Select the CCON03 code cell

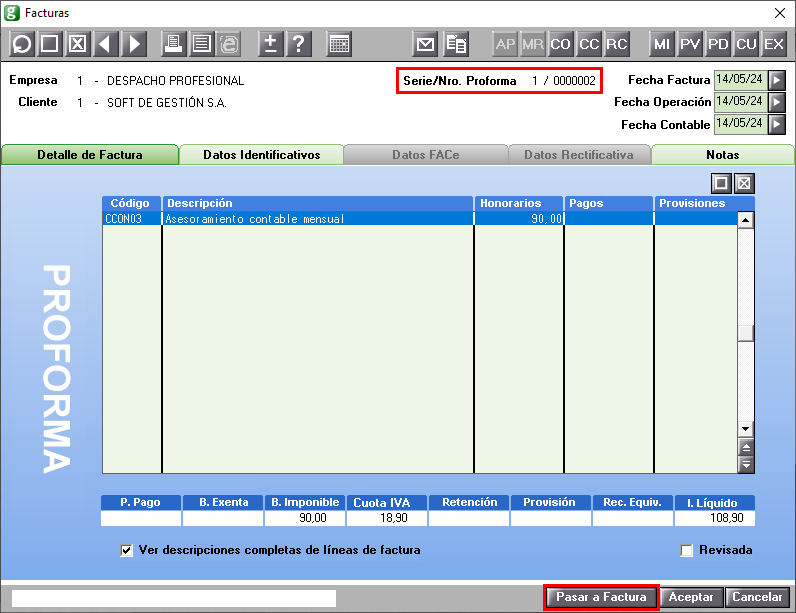pyautogui.click(x=132, y=219)
